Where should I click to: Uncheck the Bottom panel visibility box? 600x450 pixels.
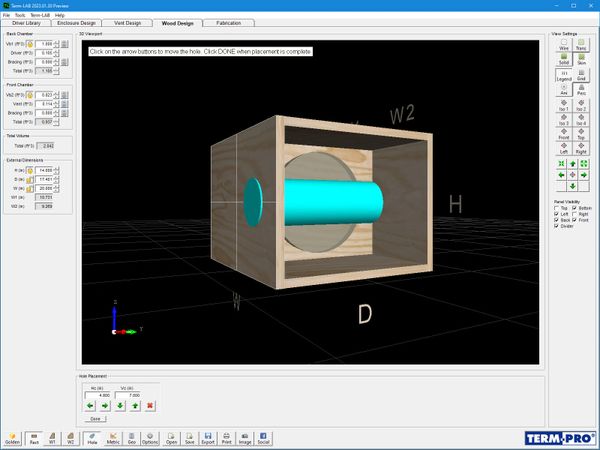click(x=574, y=208)
